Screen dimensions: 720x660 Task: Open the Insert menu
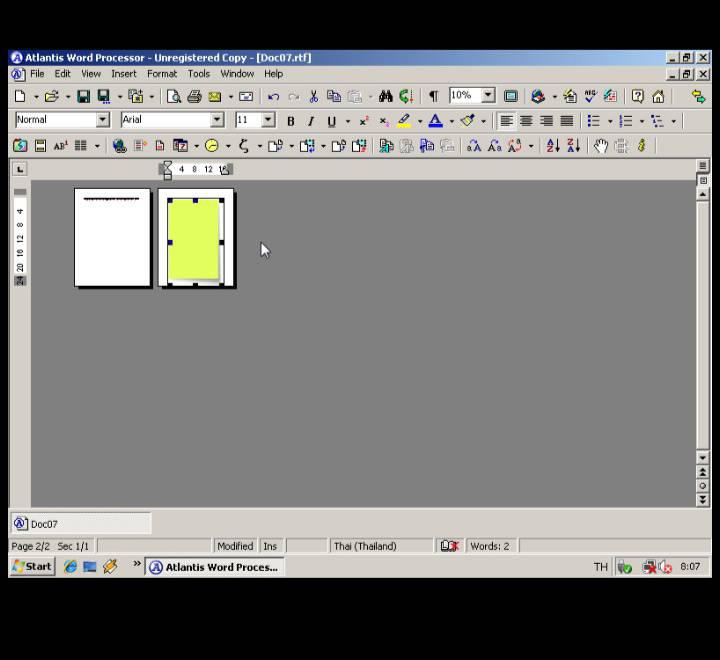click(124, 74)
